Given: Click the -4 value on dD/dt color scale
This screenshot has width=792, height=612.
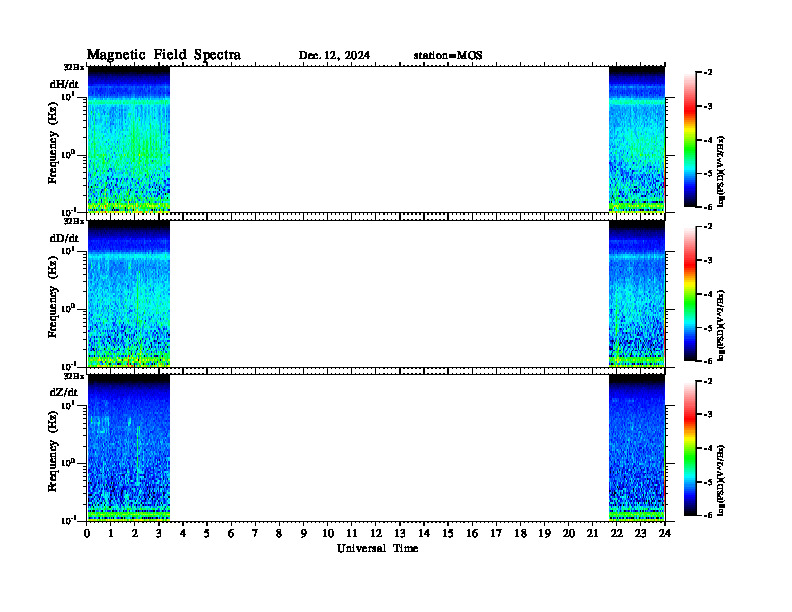Looking at the screenshot, I should (707, 294).
